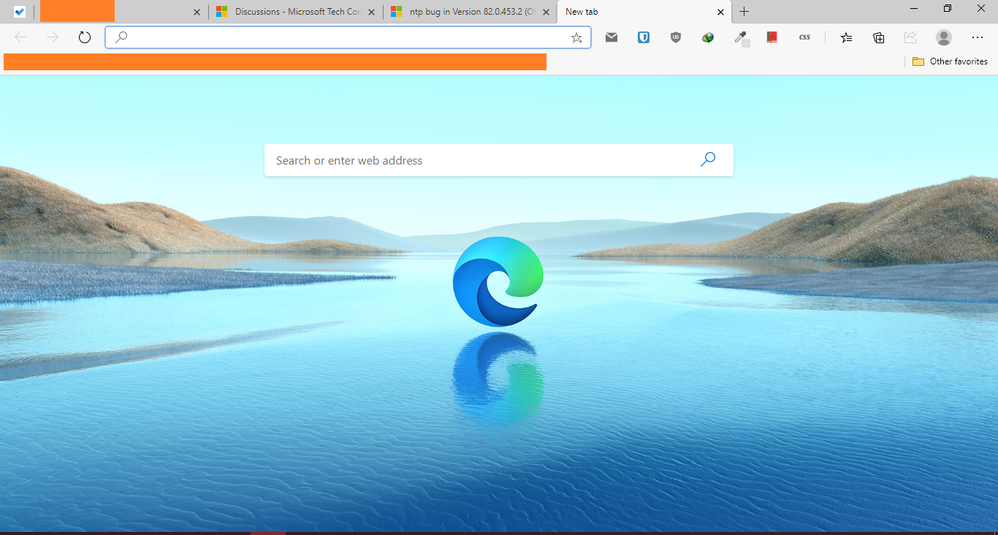Open the Favorites list button
Screen dimensions: 998x535
846,38
